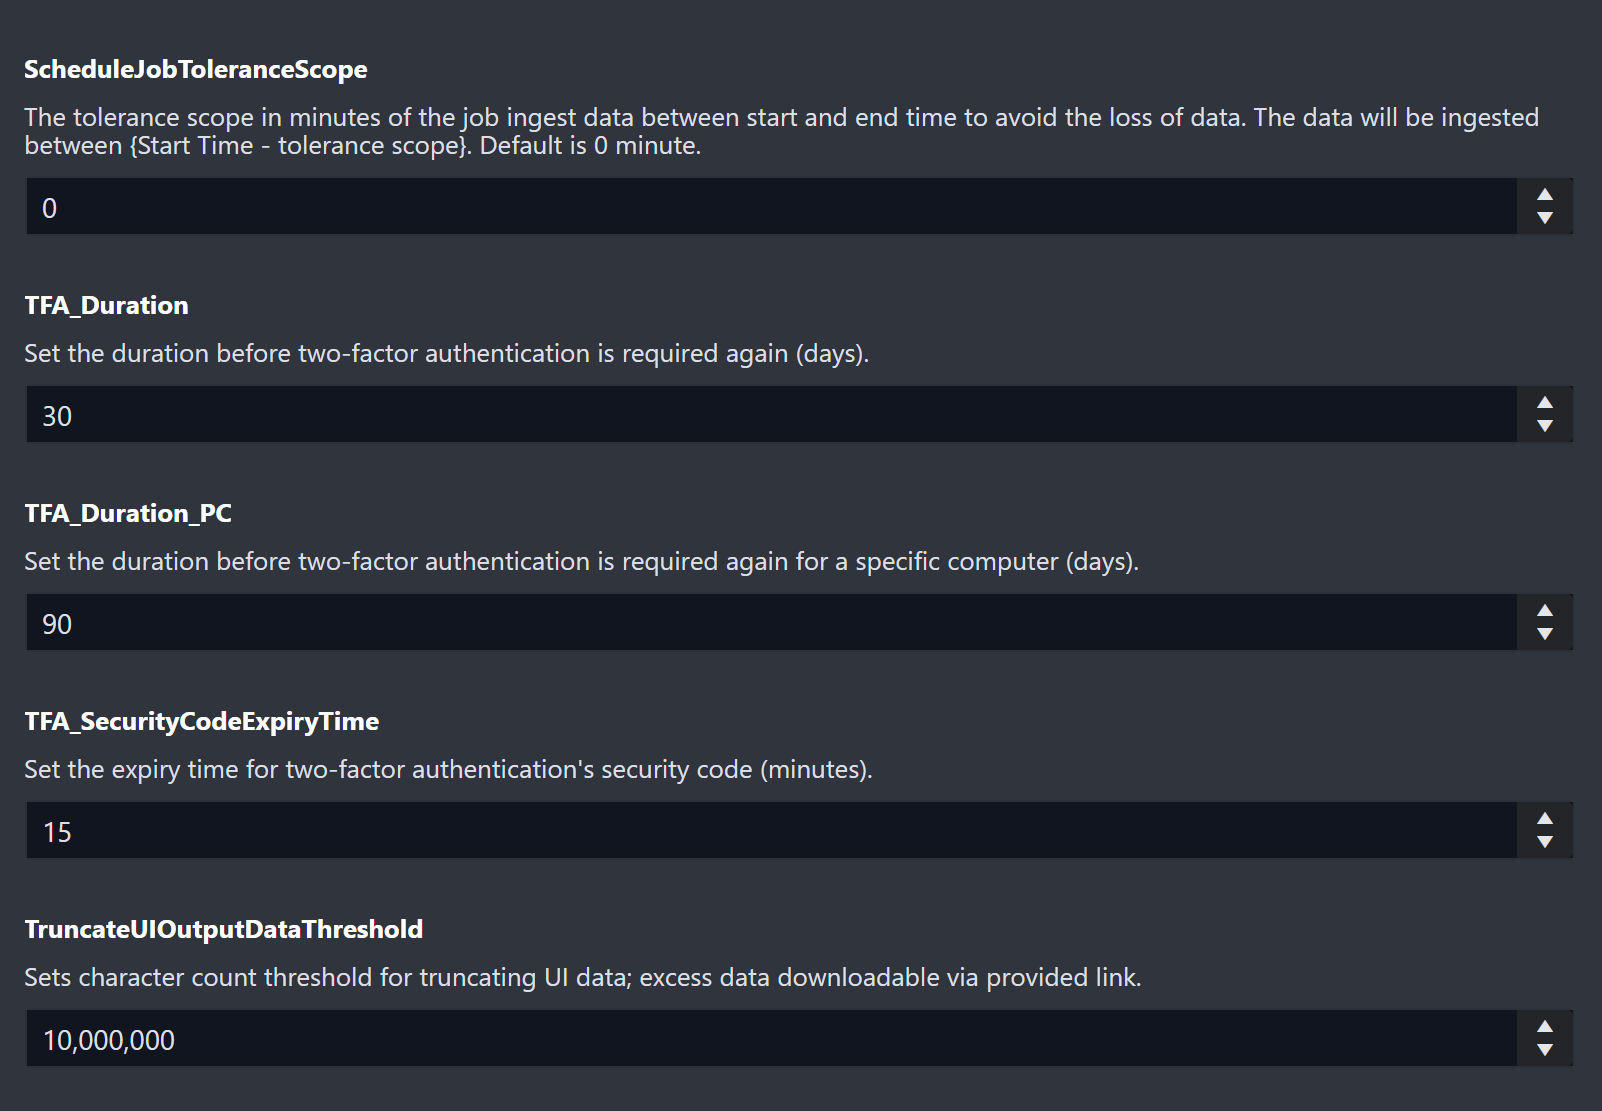Decrease TFA_Duration value with down arrow

(x=1545, y=426)
